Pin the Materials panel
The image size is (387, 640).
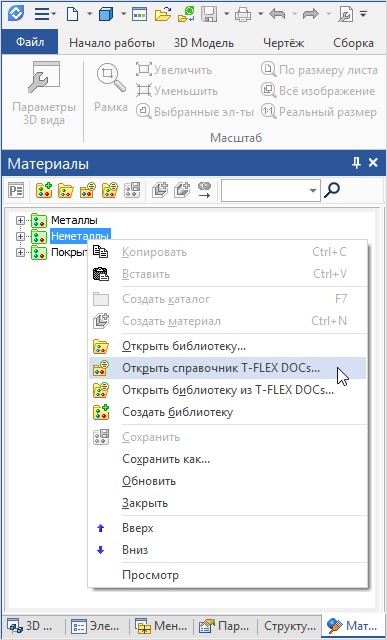pyautogui.click(x=356, y=163)
